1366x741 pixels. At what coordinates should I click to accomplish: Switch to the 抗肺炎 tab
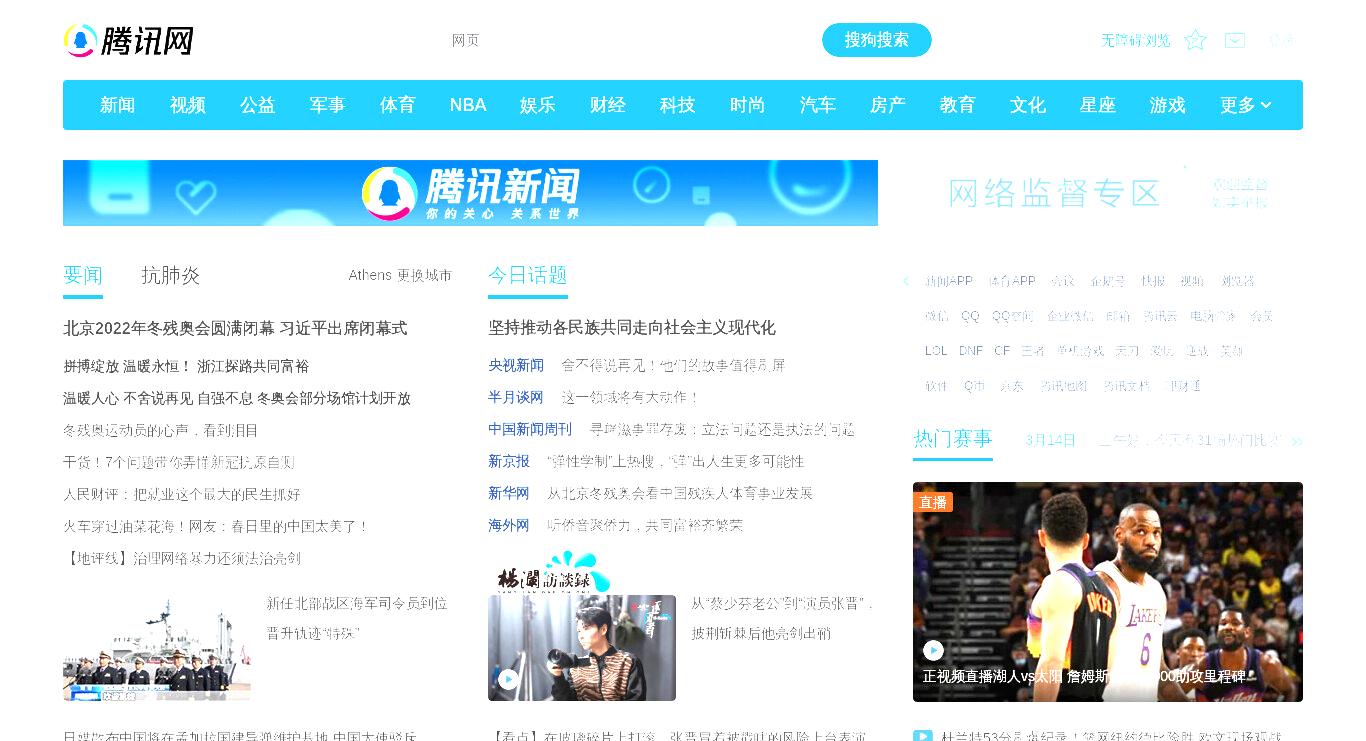tap(171, 276)
